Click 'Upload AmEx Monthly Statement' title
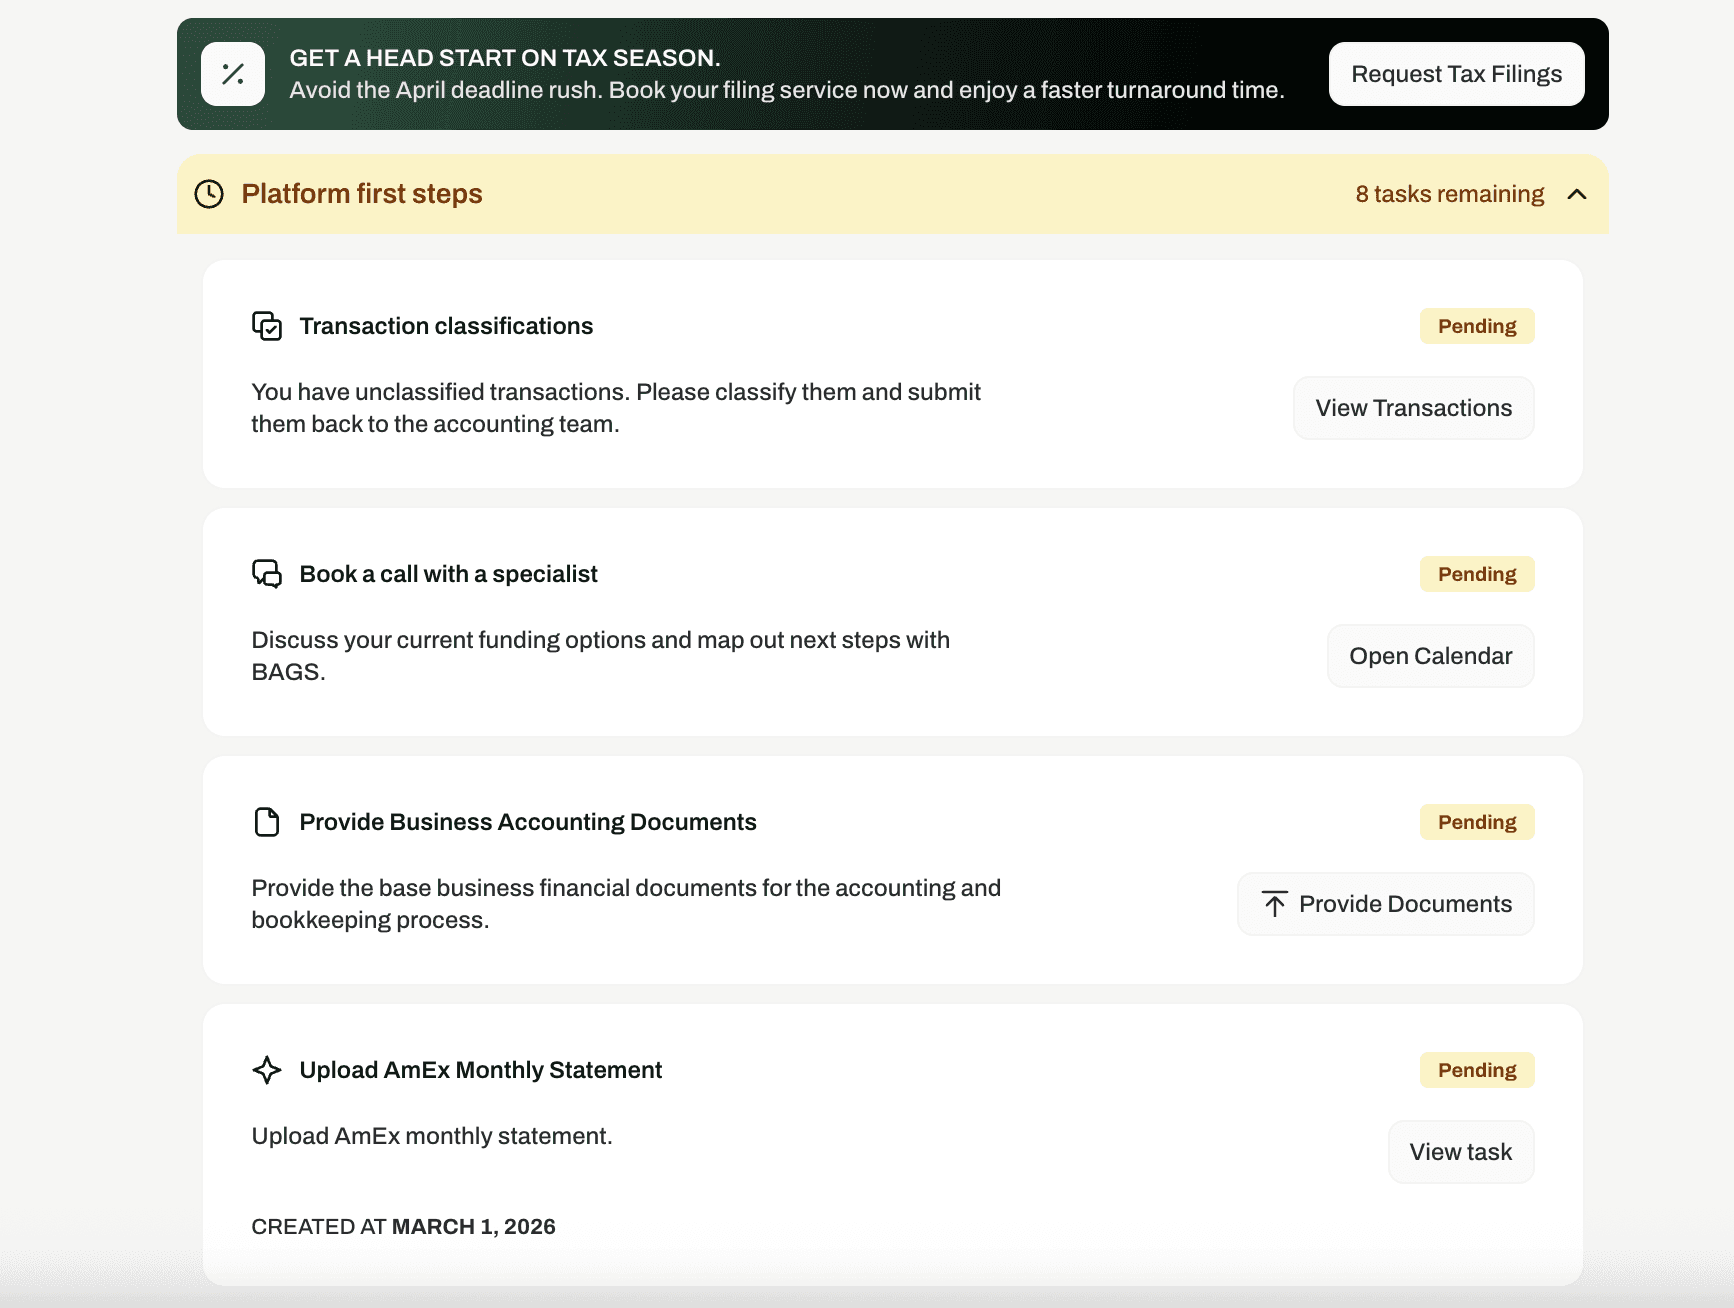This screenshot has height=1308, width=1734. pyautogui.click(x=481, y=1070)
